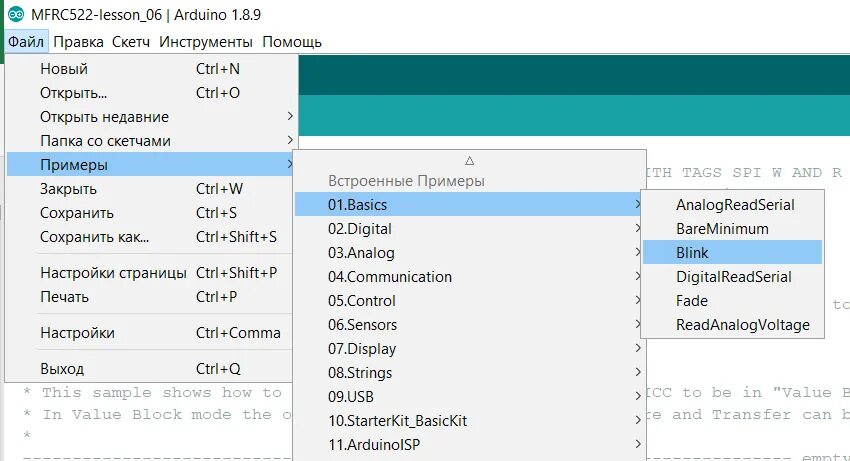Open the ReadAnalogVoltage example
Screen dimensions: 850x461
pyautogui.click(x=732, y=324)
